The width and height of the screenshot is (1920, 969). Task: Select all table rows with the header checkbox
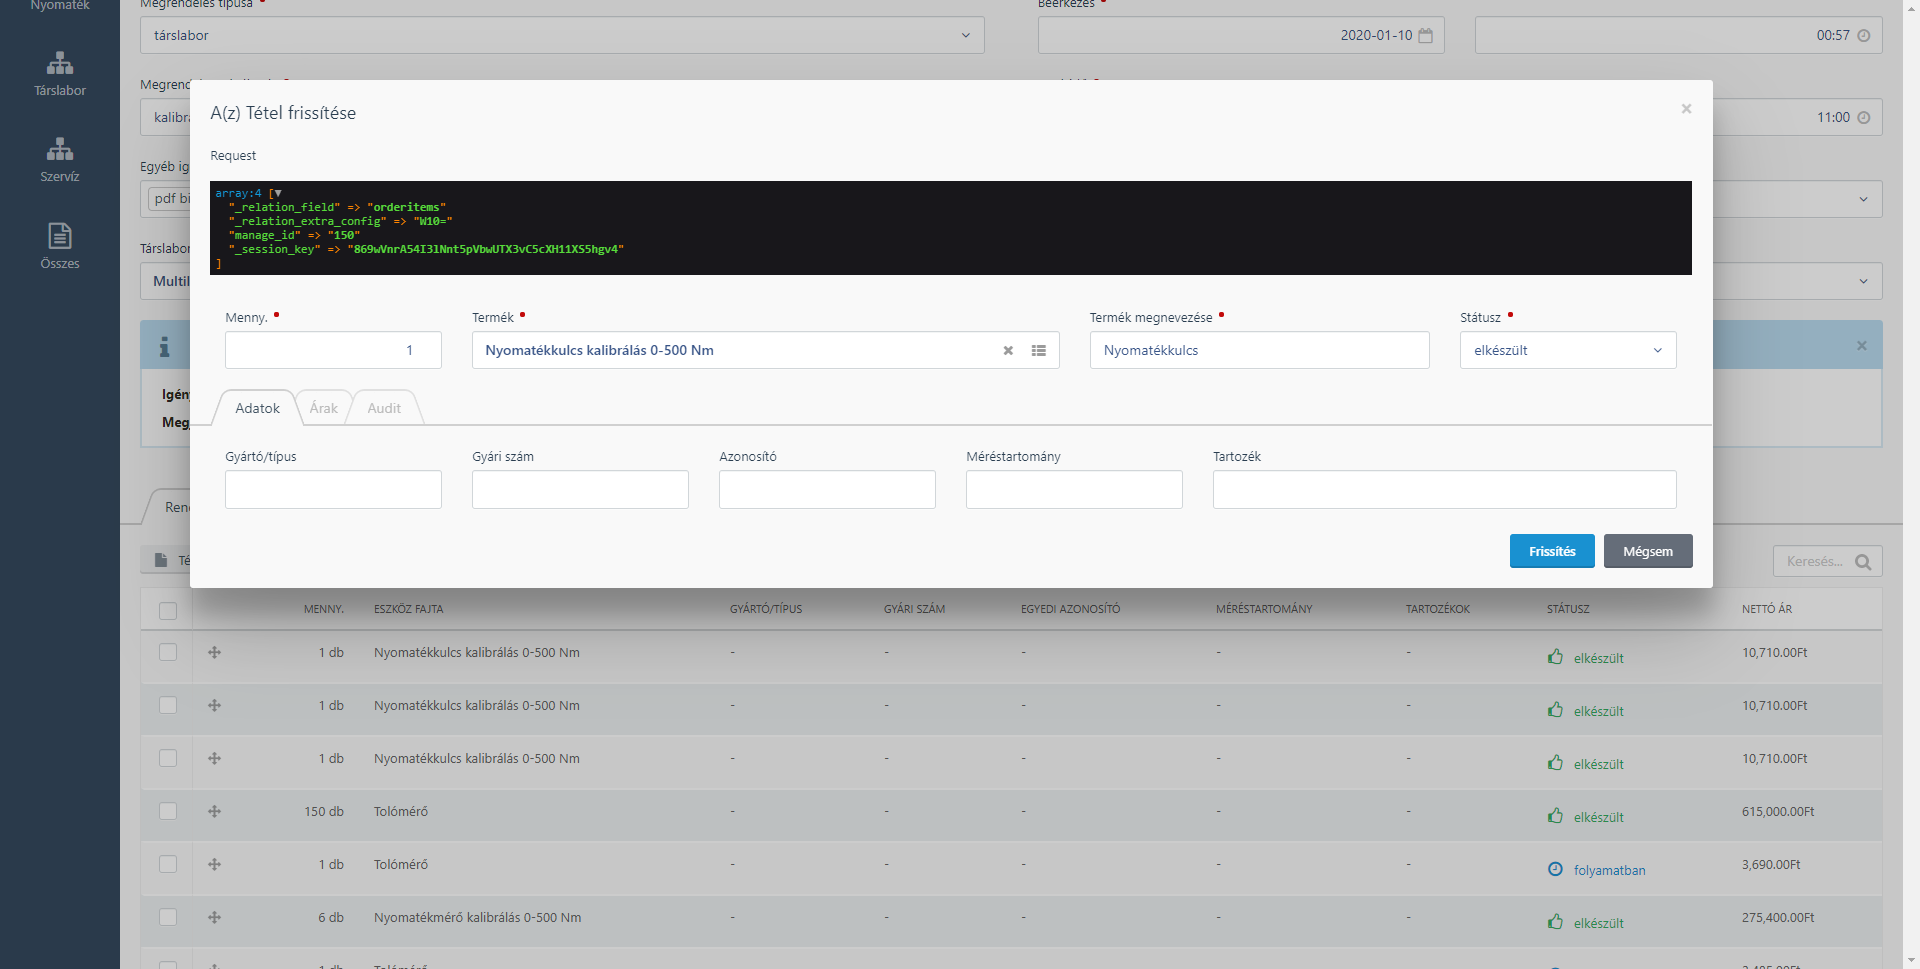coord(168,609)
